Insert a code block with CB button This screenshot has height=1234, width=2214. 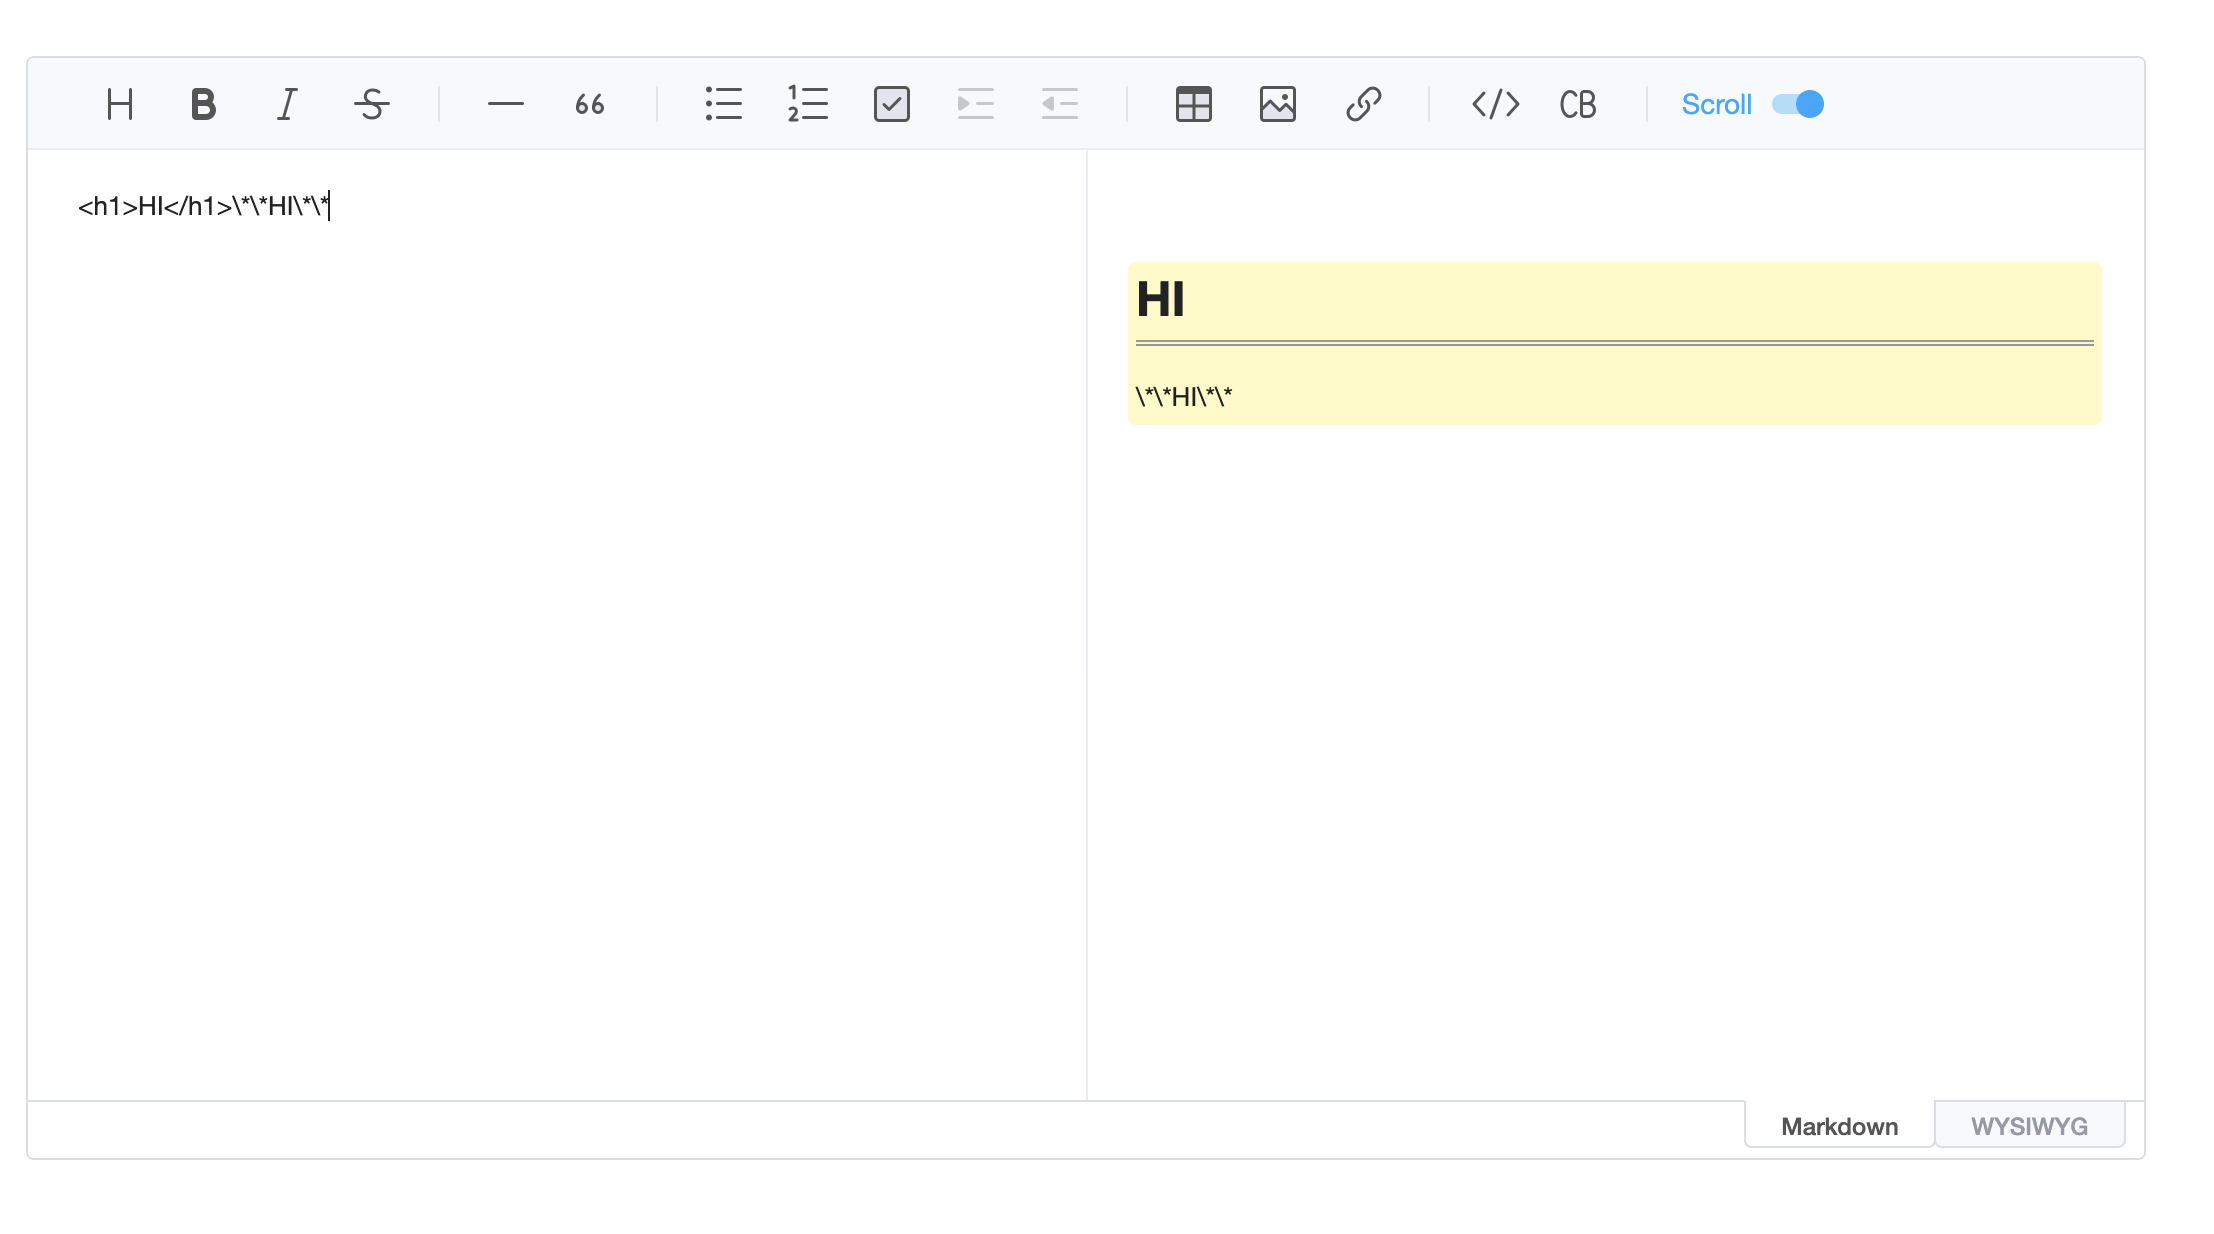[x=1576, y=104]
